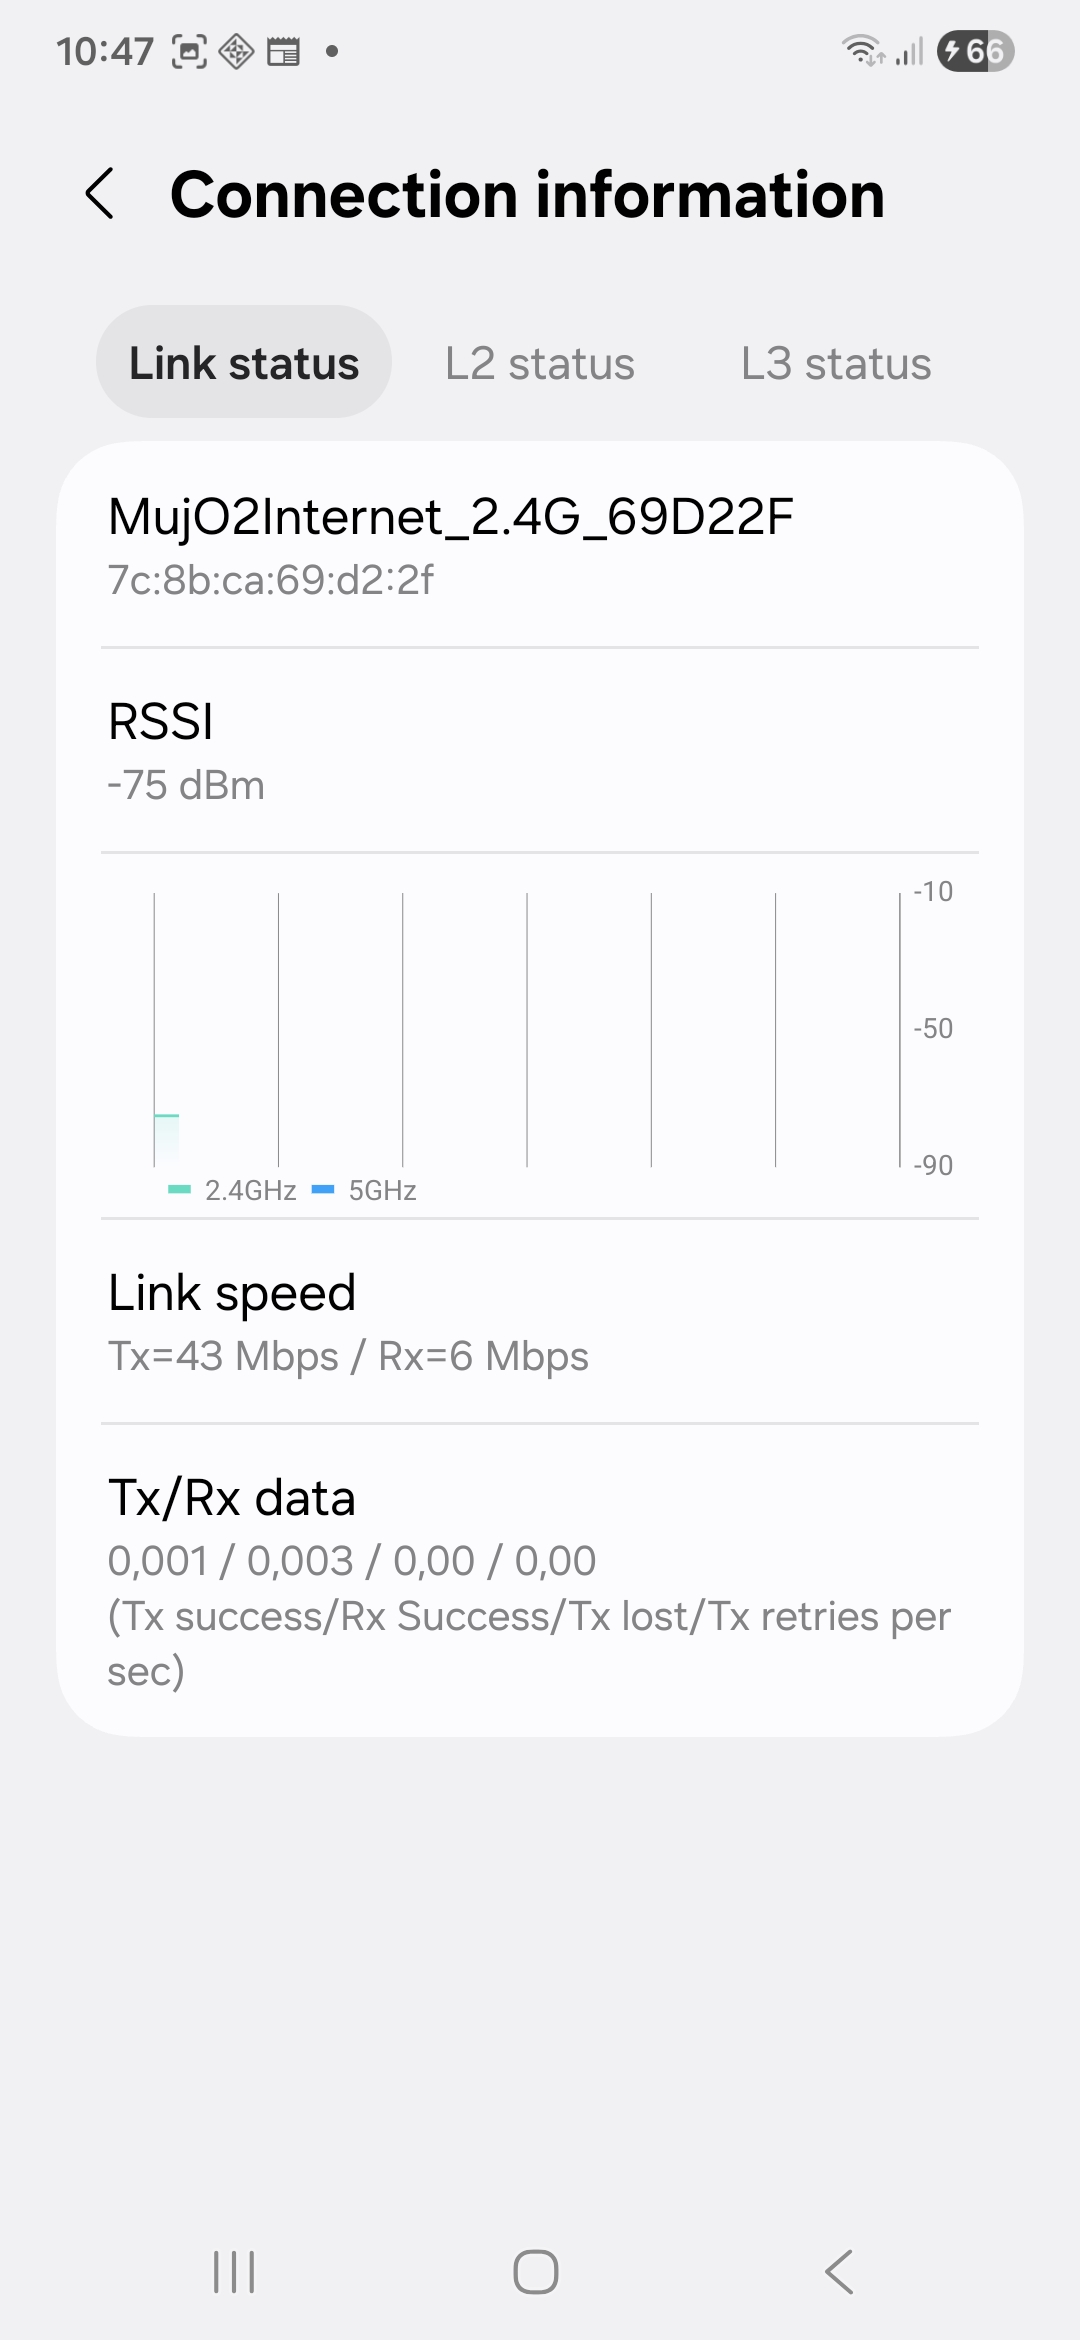Tap the calendar notification icon

pos(283,51)
